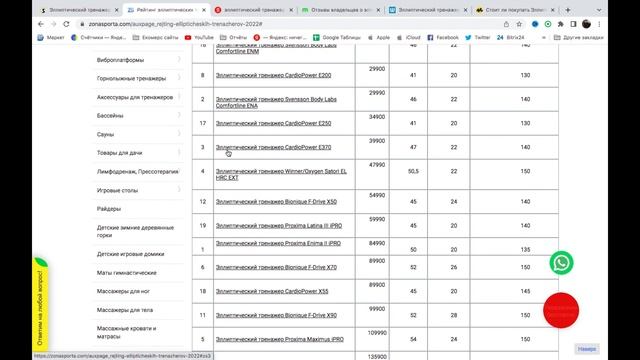This screenshot has height=360, width=640.
Task: Open CardioPower X55 trainer link
Action: (x=272, y=291)
